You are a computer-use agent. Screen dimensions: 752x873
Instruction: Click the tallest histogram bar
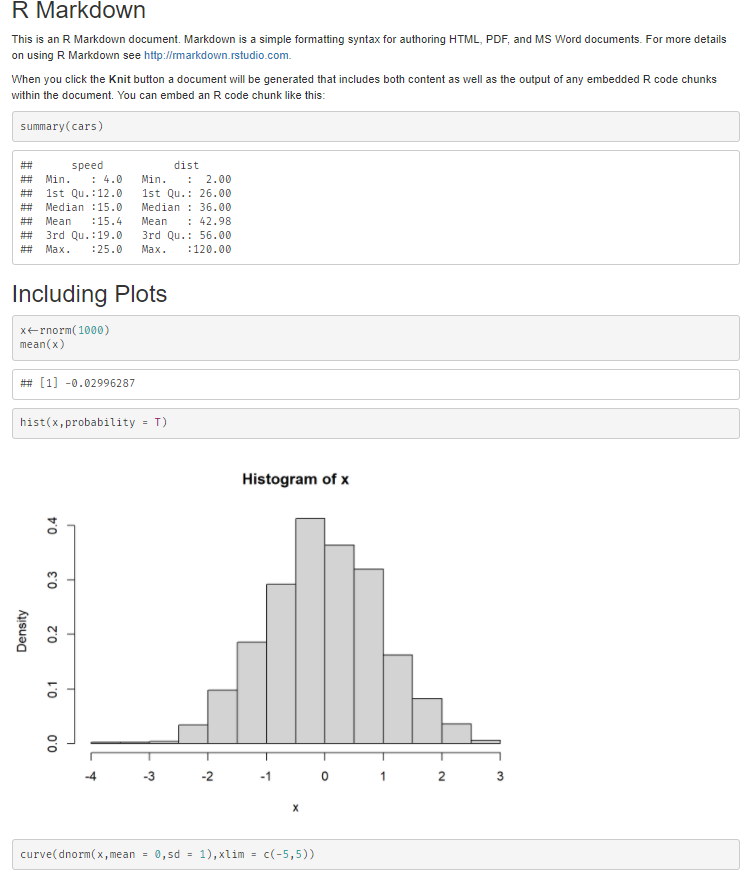[310, 631]
